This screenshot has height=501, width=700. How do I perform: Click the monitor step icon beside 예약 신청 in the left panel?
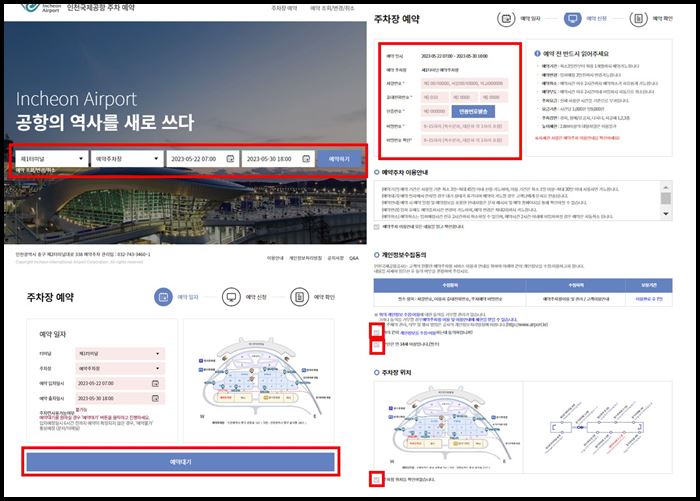[231, 297]
